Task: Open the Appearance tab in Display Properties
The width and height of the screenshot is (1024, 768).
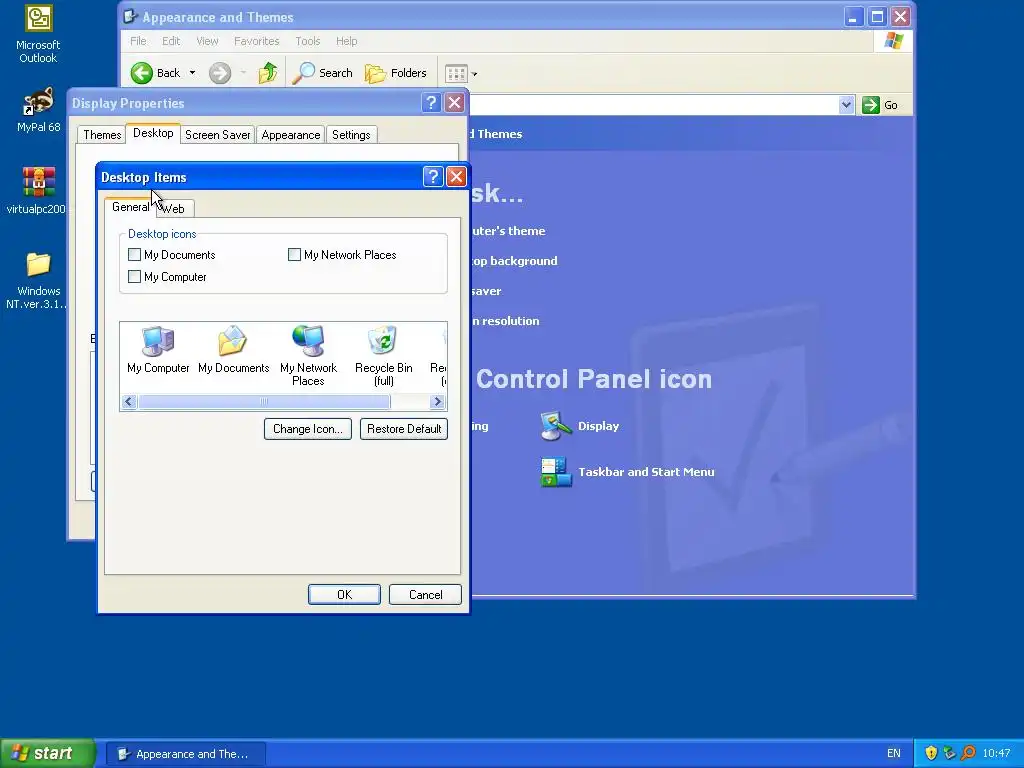Action: [291, 135]
